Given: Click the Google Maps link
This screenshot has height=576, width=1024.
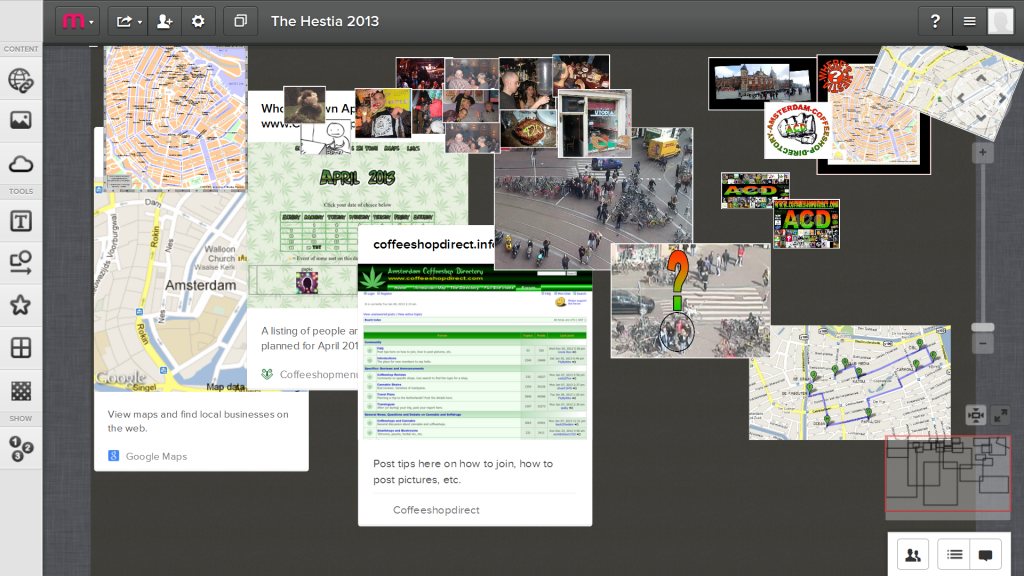Looking at the screenshot, I should pos(156,457).
